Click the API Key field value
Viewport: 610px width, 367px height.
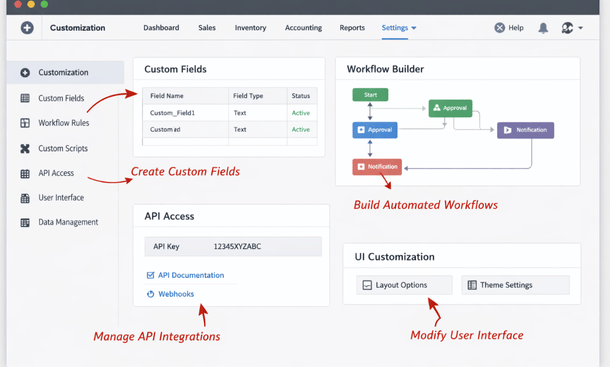click(x=237, y=246)
